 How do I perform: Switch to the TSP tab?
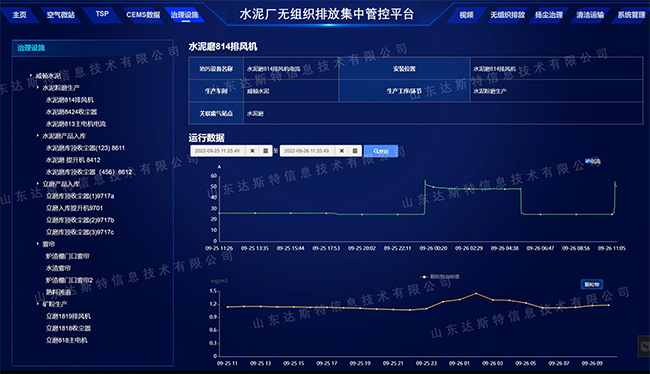click(x=102, y=14)
